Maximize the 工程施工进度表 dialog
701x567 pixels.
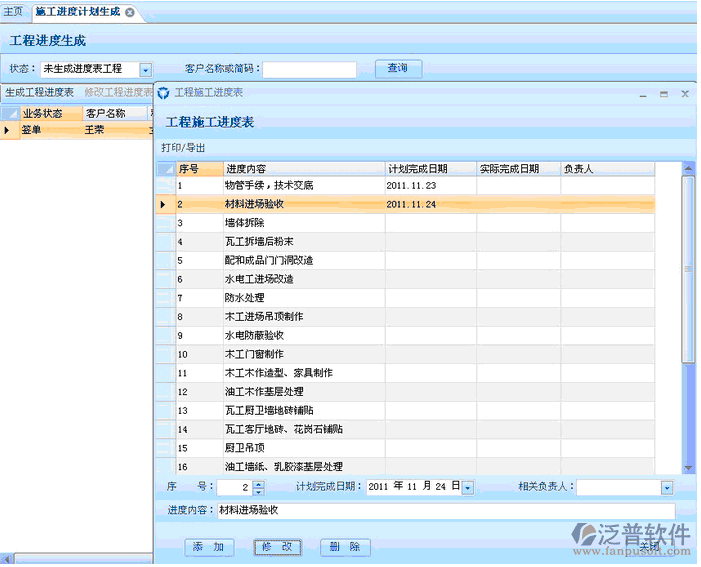click(663, 93)
